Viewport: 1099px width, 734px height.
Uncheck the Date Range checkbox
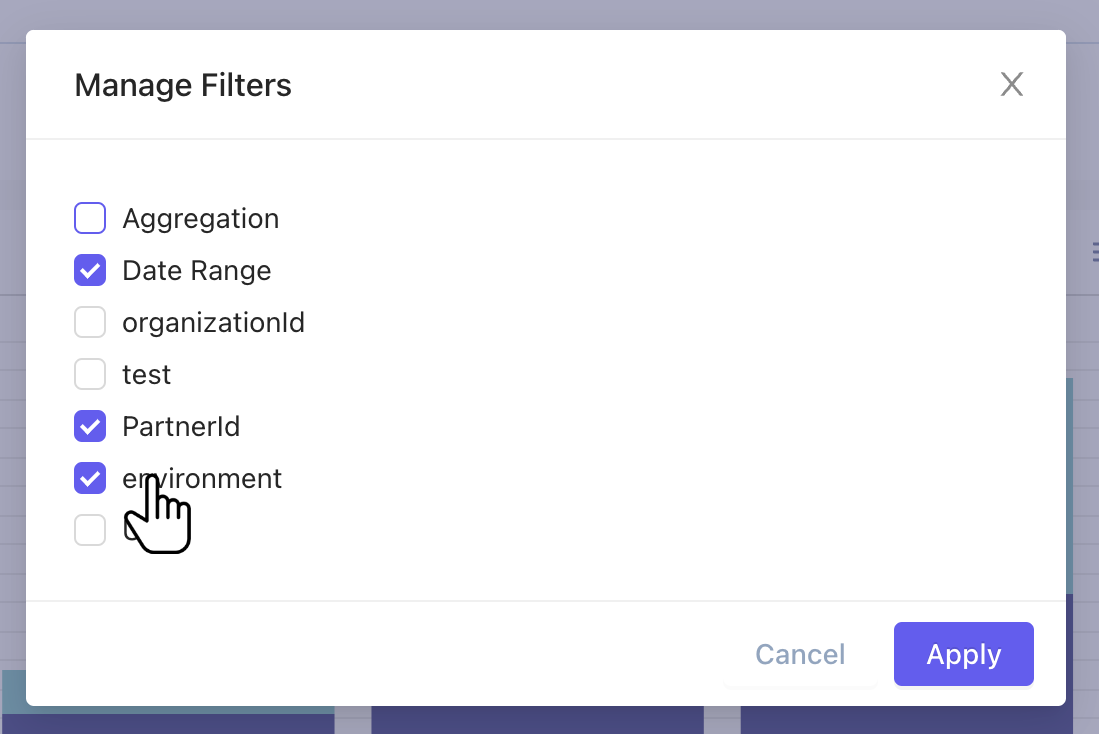(90, 270)
